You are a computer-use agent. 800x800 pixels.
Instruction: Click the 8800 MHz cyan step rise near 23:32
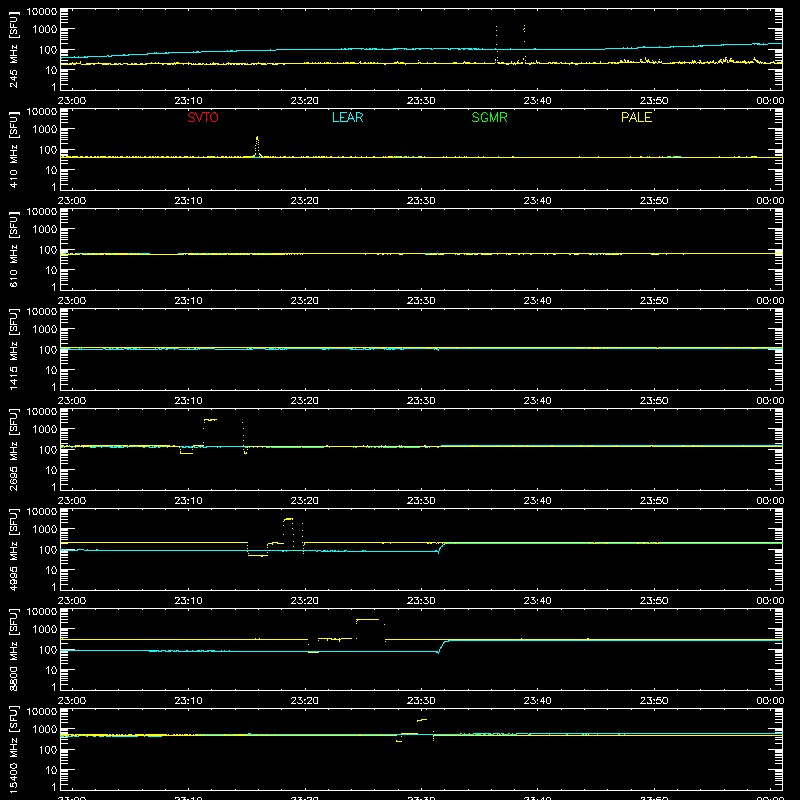442,646
